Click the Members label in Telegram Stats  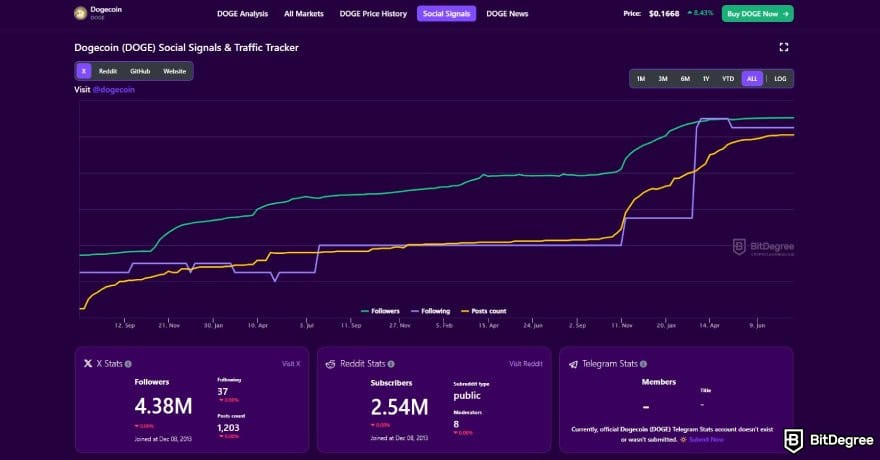click(659, 382)
